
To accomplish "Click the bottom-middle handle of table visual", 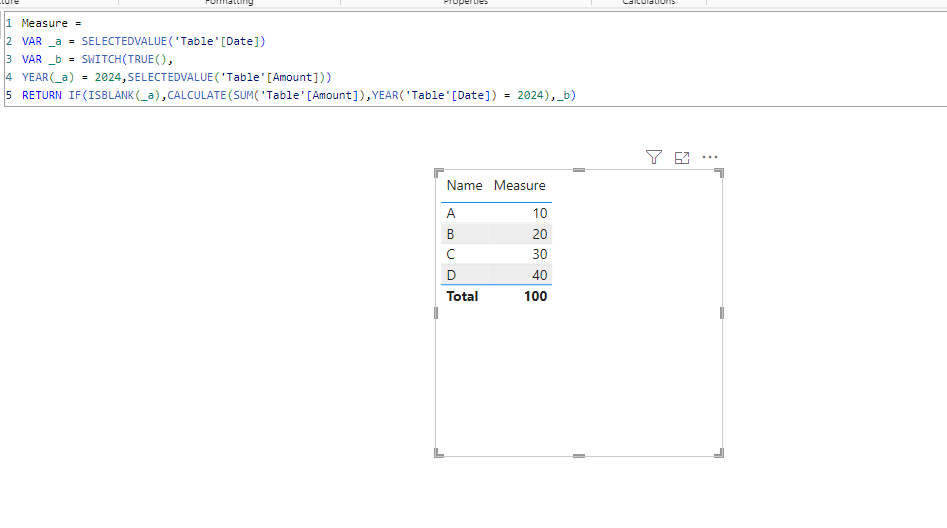I will coord(579,456).
